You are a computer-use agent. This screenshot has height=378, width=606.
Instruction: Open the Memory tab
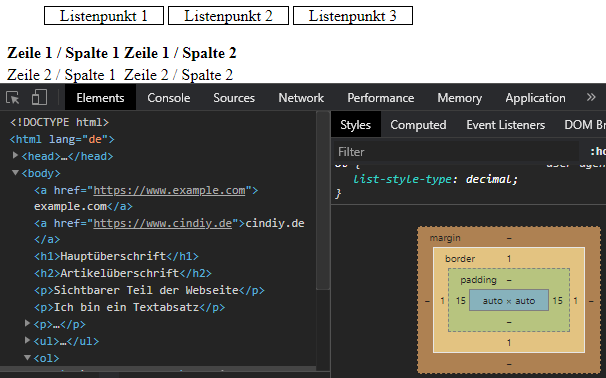coord(460,98)
